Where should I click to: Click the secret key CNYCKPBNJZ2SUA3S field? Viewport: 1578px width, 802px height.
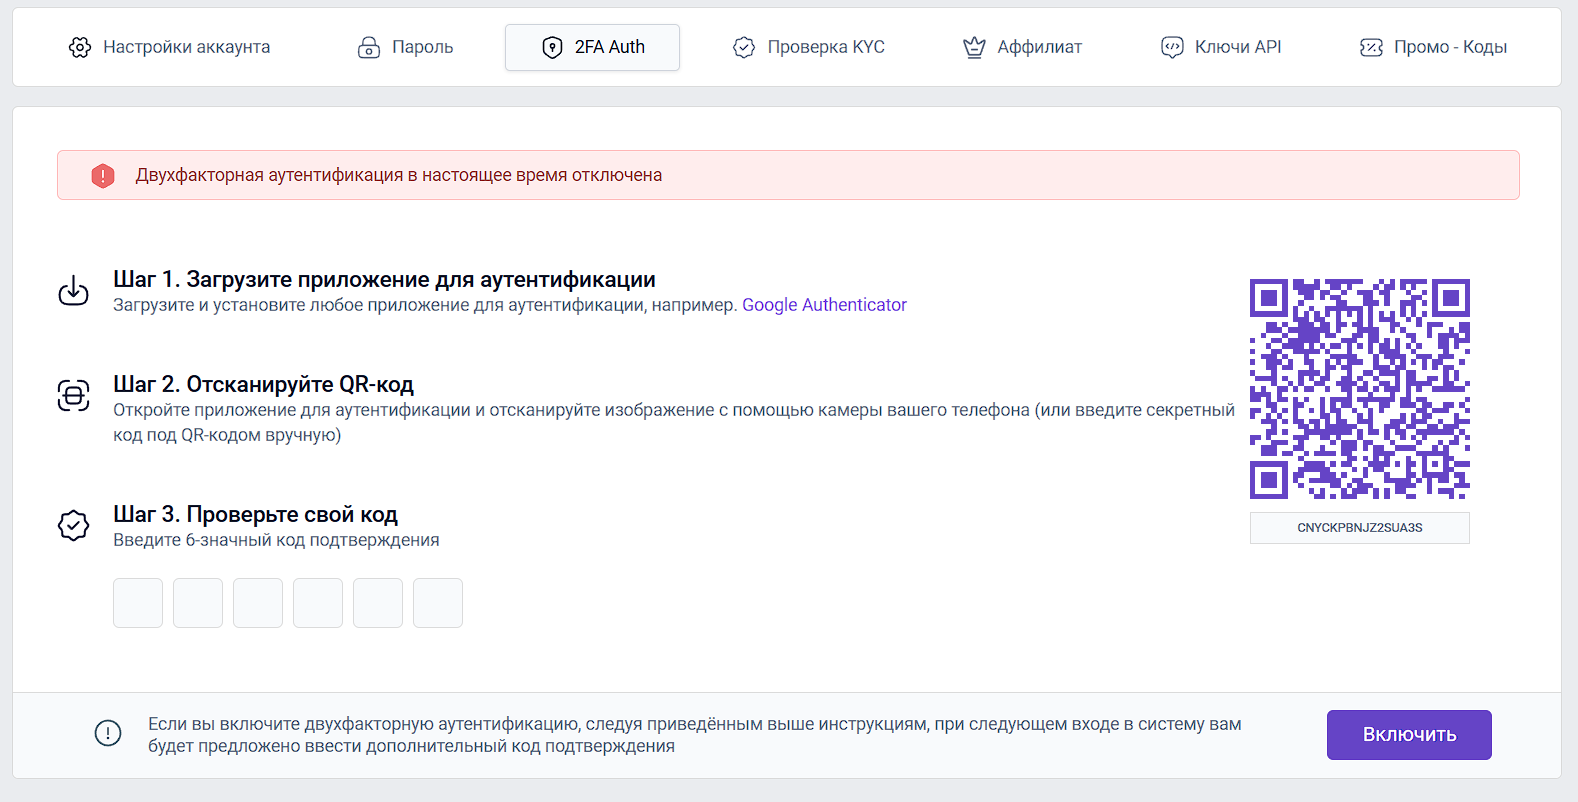[x=1359, y=528]
